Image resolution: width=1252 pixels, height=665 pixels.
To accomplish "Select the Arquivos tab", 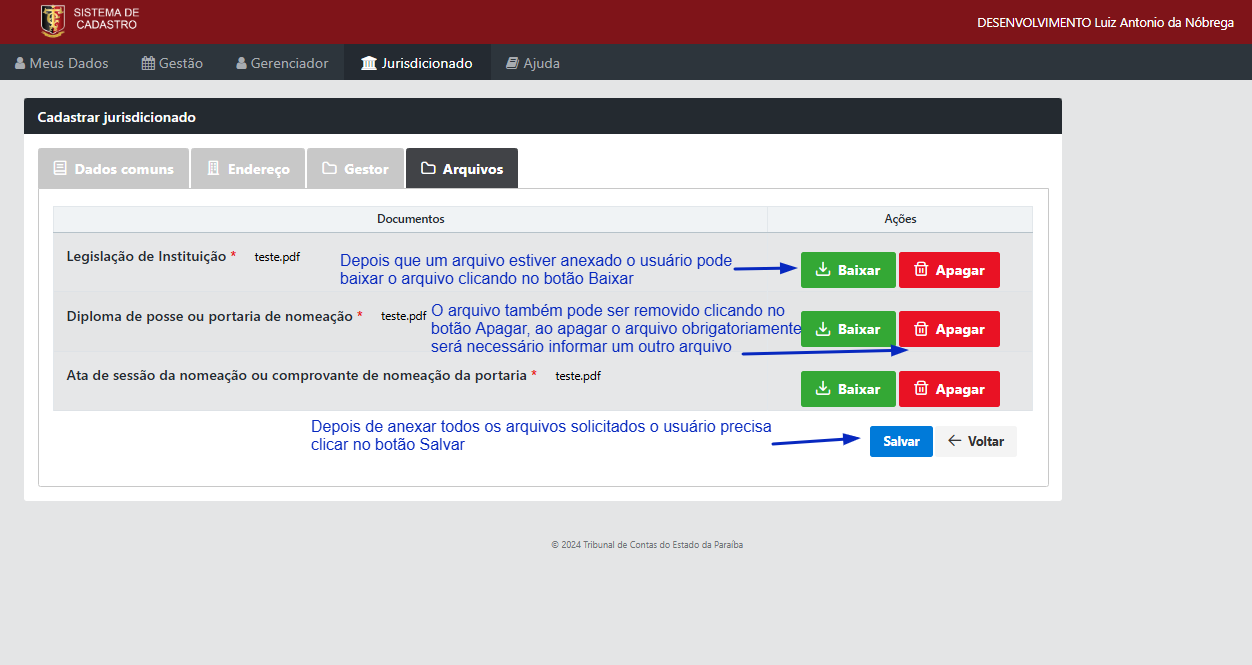I will tap(462, 169).
